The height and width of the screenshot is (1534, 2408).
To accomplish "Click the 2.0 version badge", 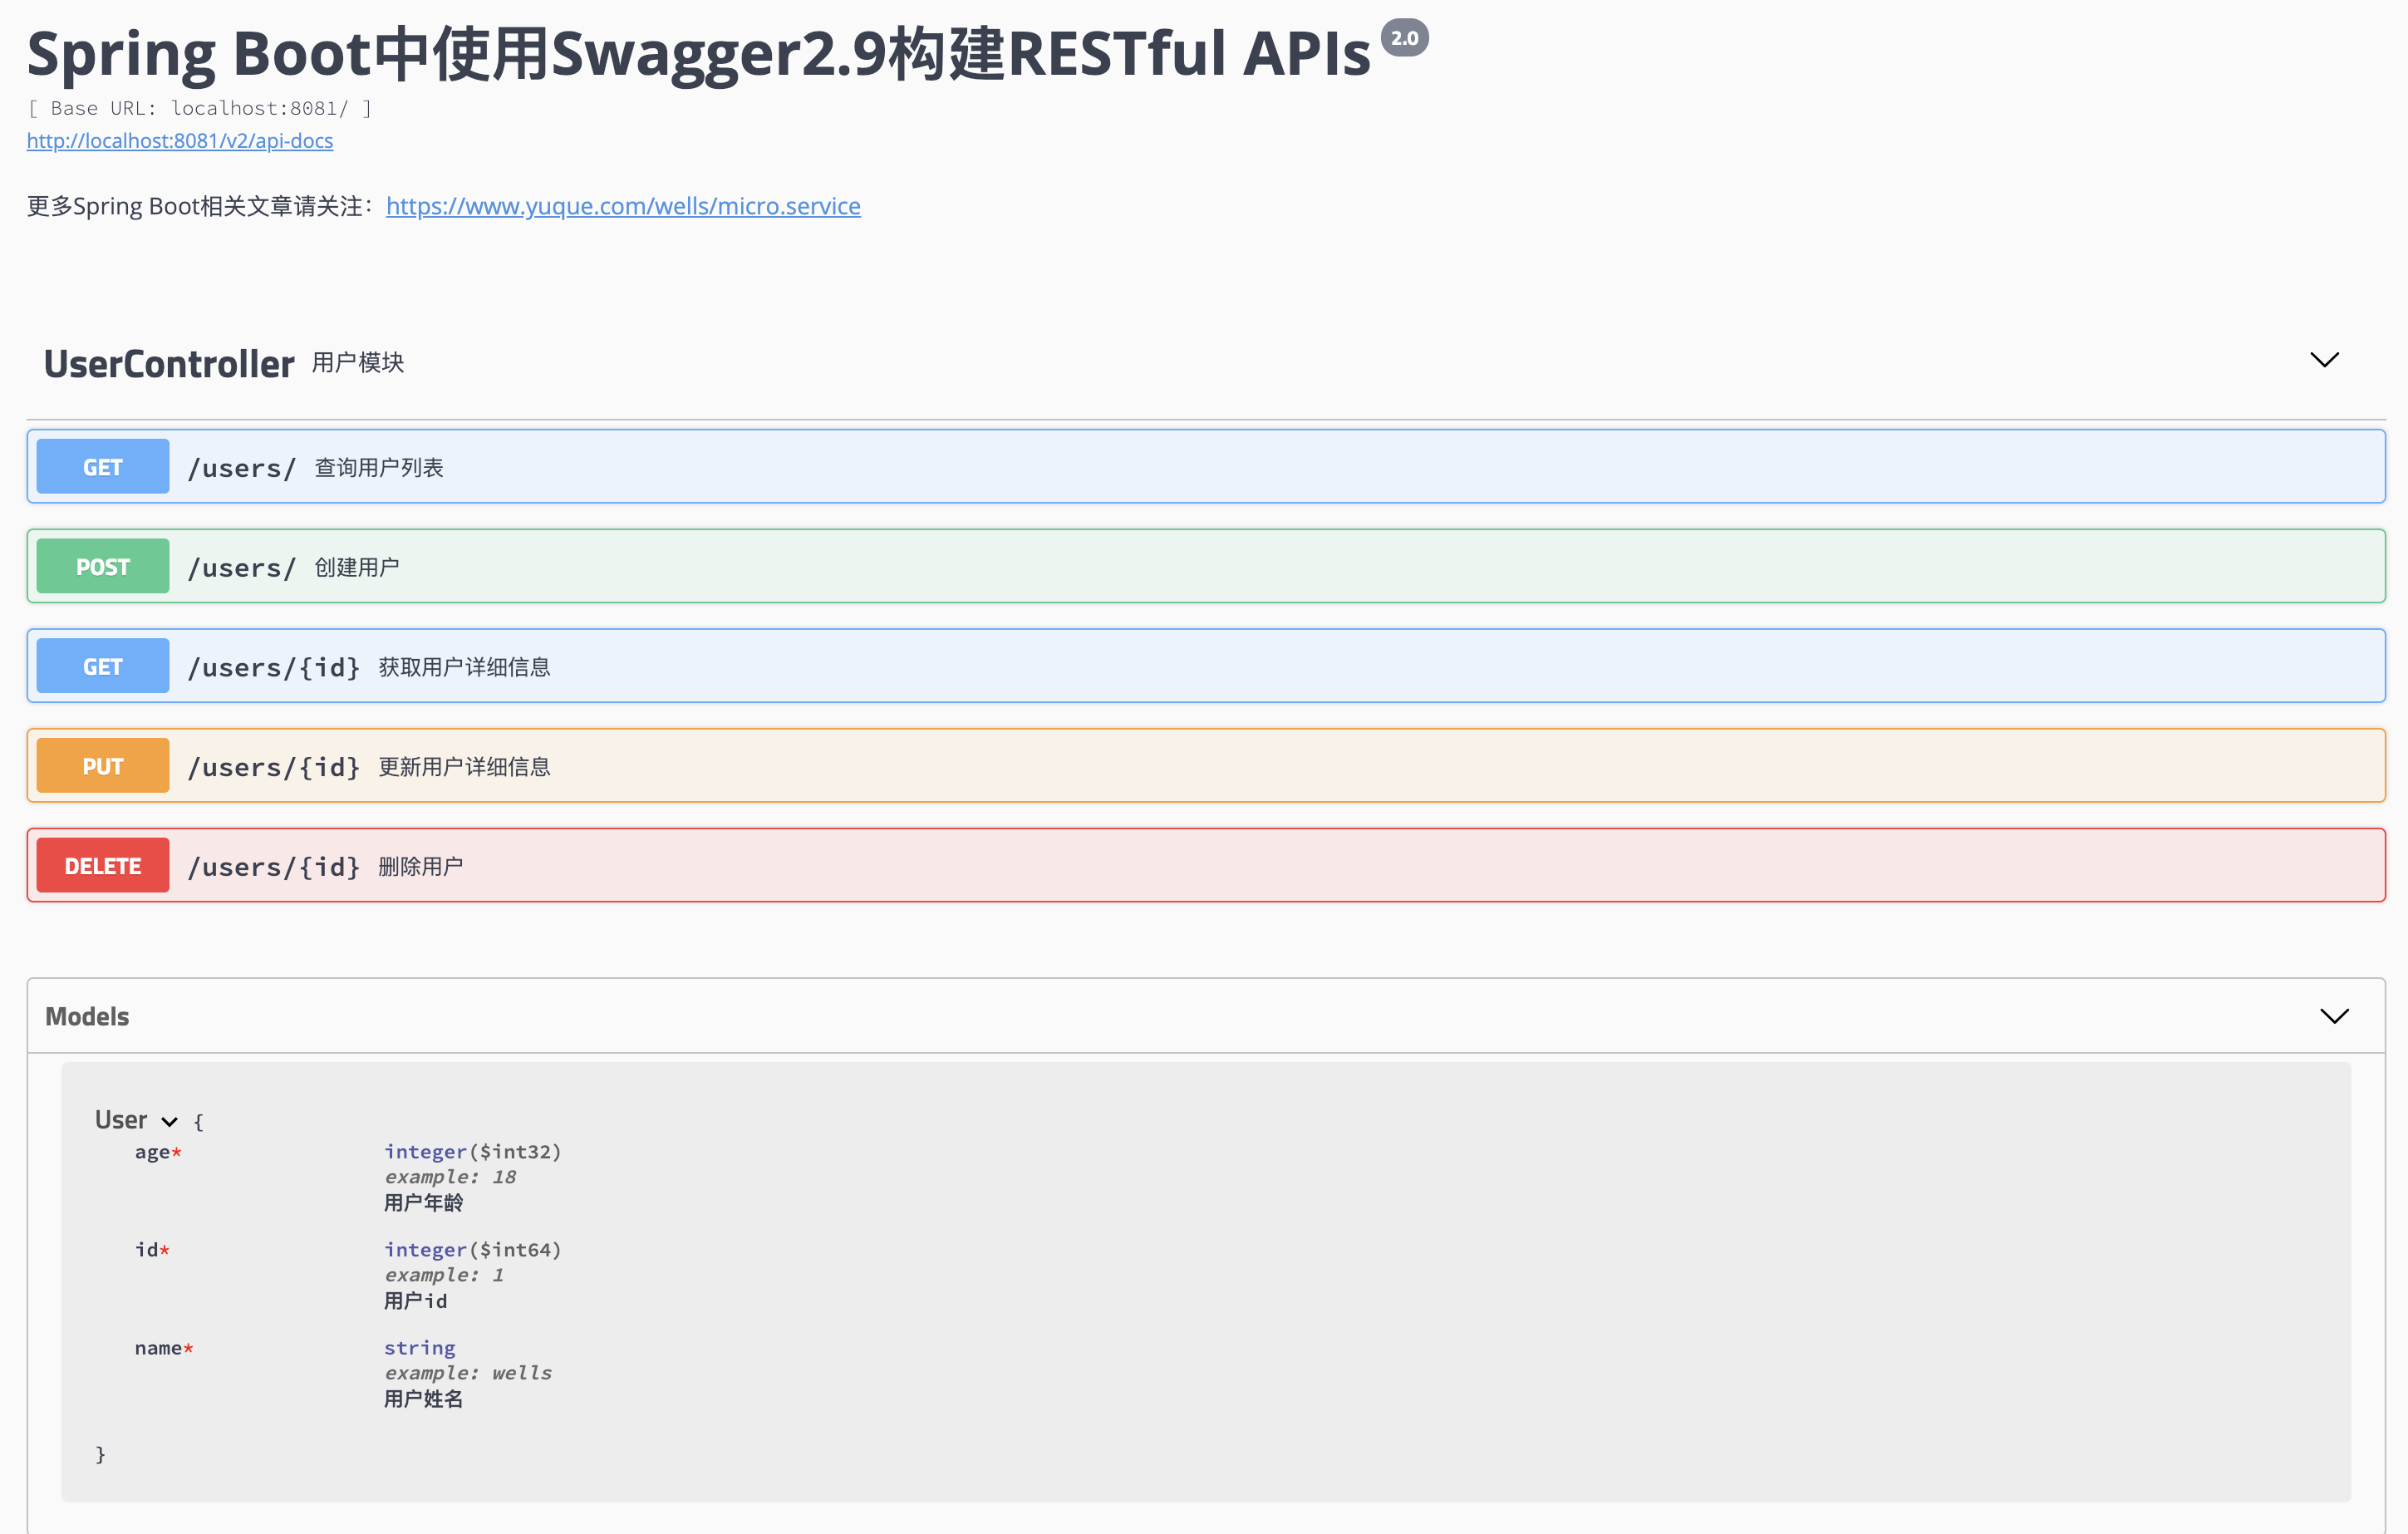I will pyautogui.click(x=1404, y=38).
